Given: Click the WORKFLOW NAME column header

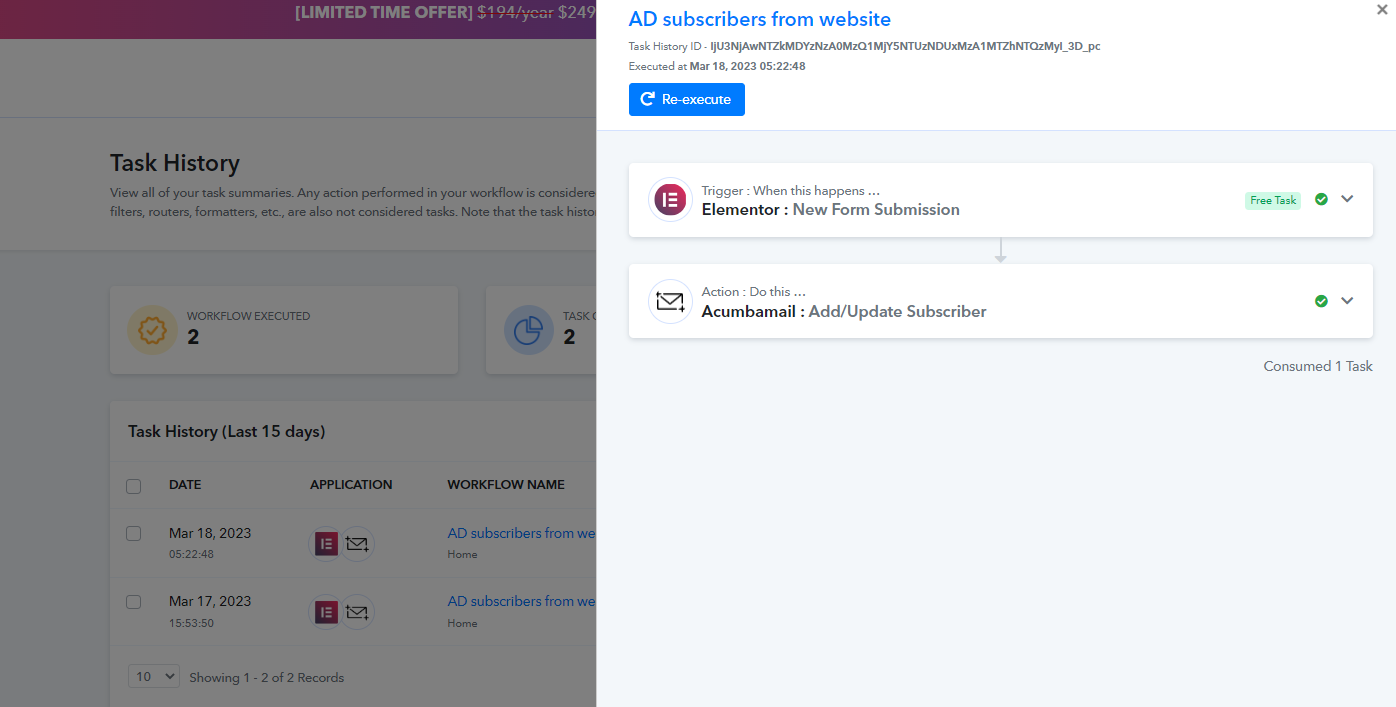Looking at the screenshot, I should pos(506,484).
